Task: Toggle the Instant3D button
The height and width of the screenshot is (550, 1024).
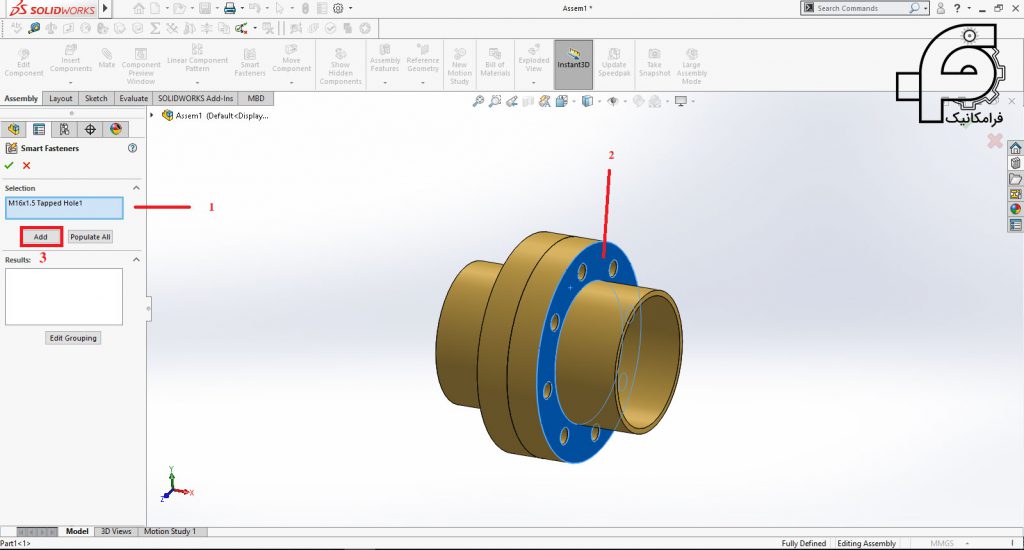Action: (x=573, y=64)
